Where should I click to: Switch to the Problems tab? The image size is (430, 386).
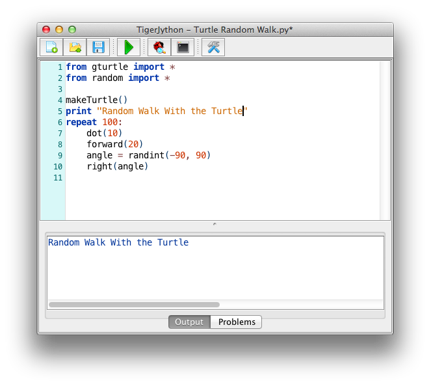(x=236, y=322)
